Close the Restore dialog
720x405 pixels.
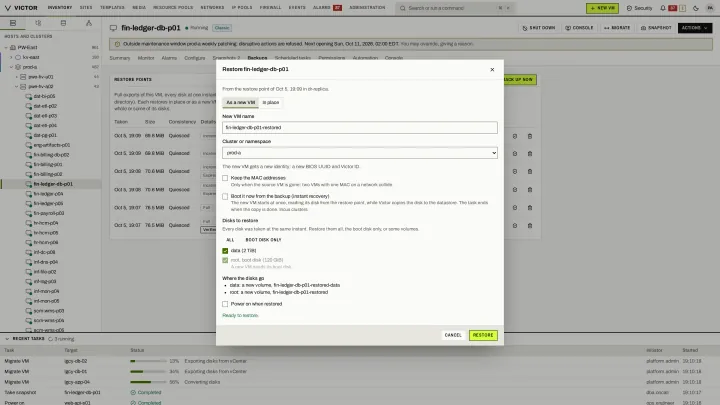click(492, 69)
